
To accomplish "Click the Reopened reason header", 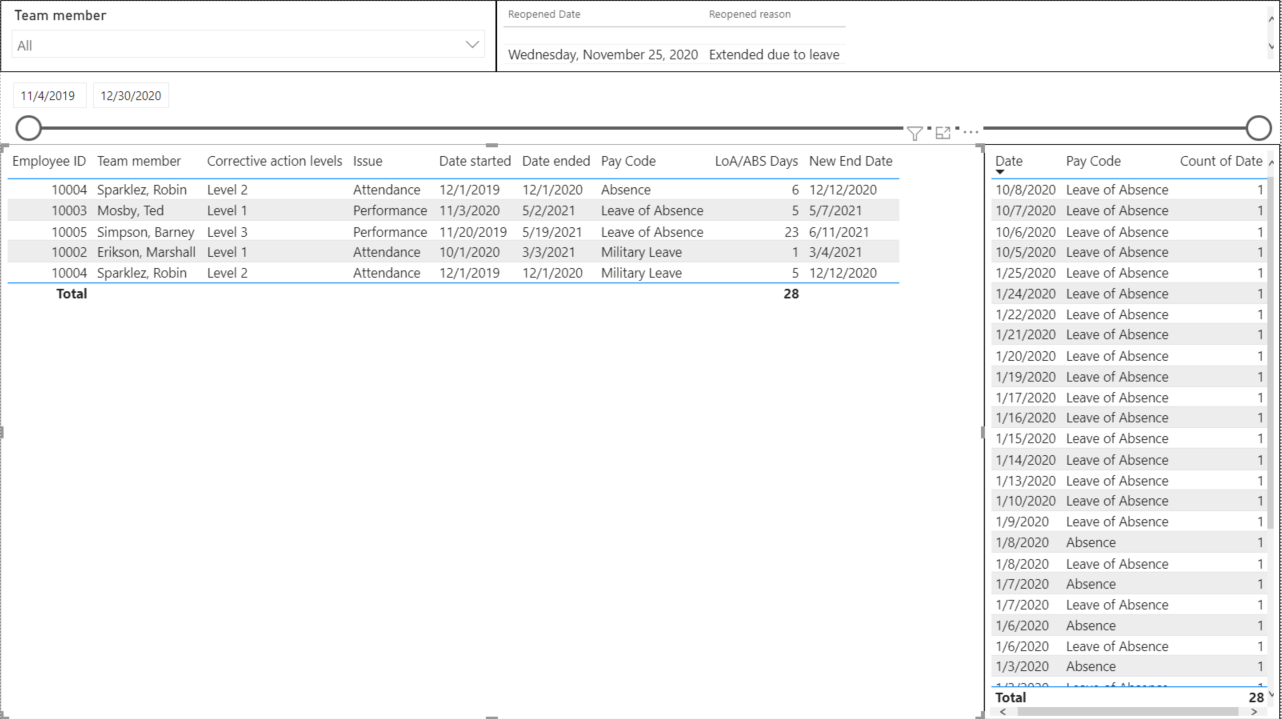I will click(750, 14).
